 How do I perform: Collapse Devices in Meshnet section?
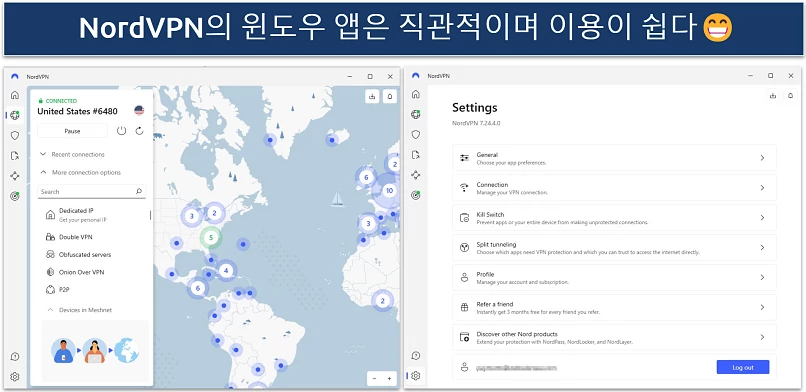coord(80,310)
